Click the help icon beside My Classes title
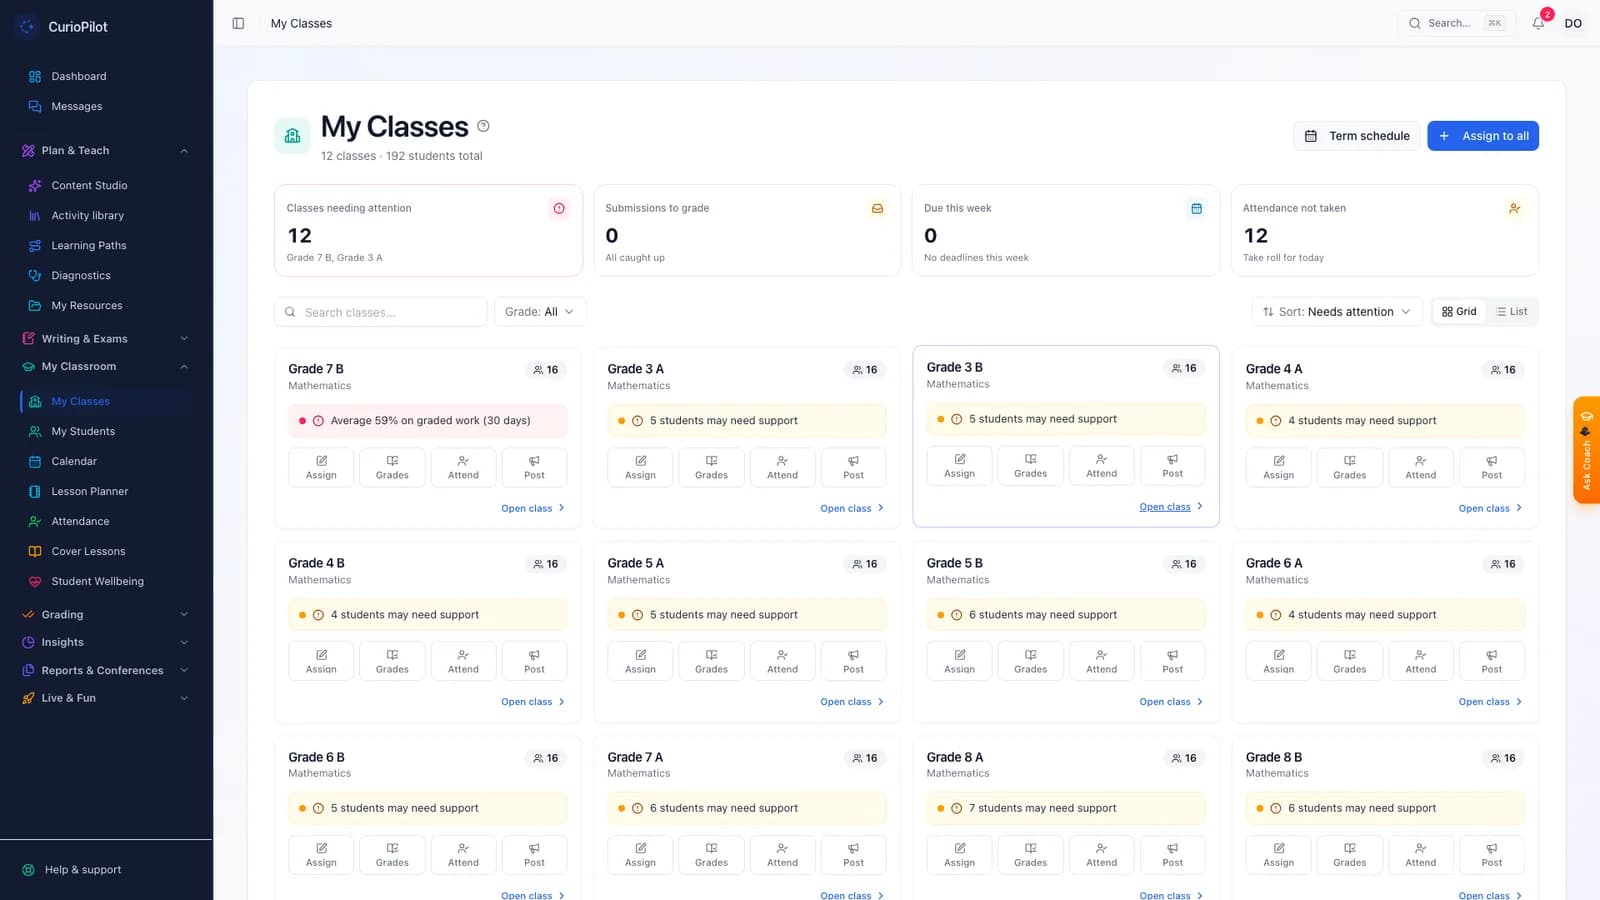The height and width of the screenshot is (900, 1600). [483, 126]
